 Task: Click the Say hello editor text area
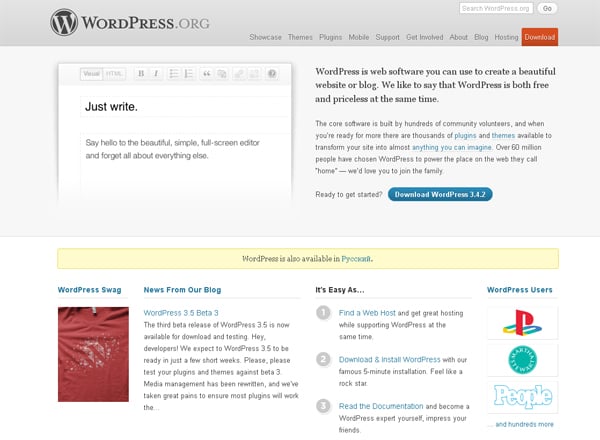click(x=185, y=165)
